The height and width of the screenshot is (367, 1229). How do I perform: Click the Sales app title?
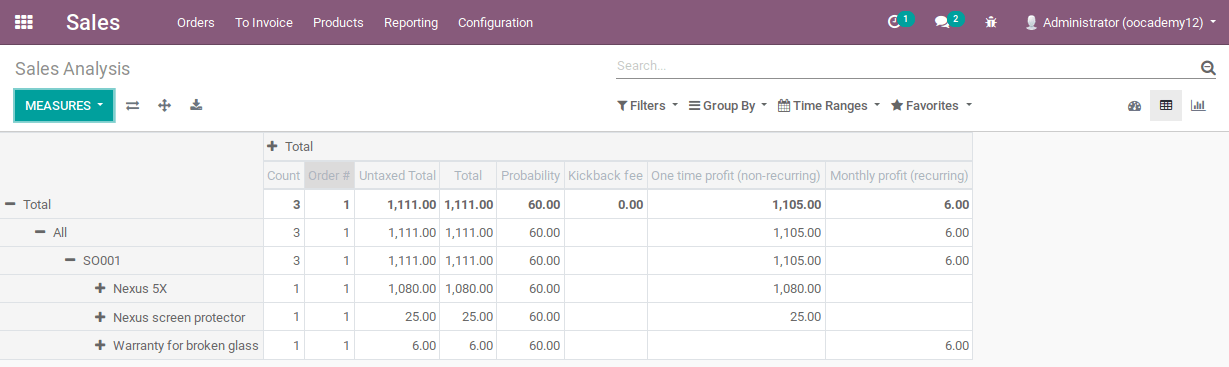coord(93,22)
